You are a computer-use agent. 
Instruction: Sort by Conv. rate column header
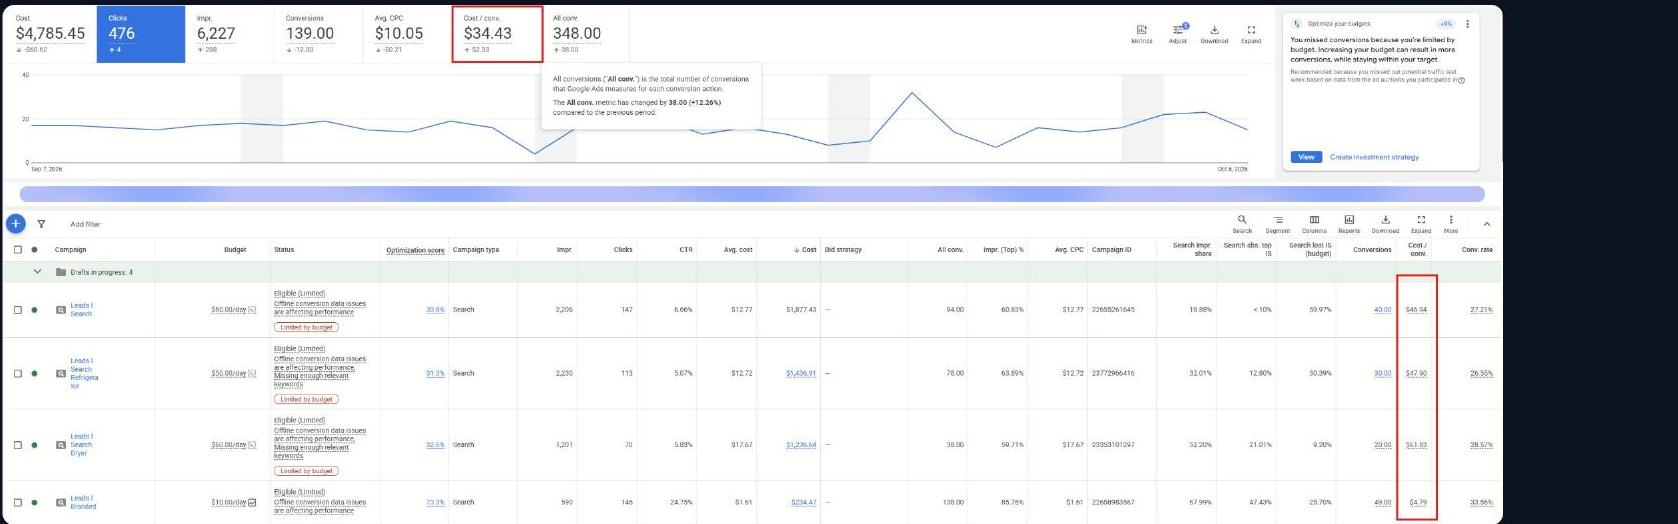(1477, 250)
